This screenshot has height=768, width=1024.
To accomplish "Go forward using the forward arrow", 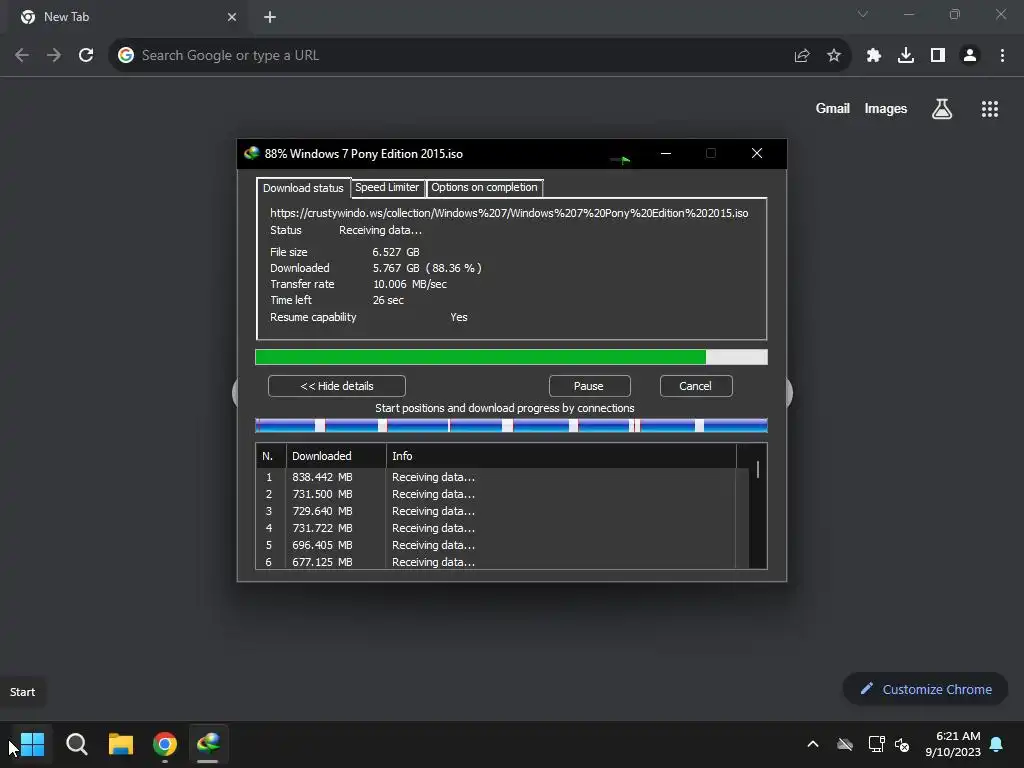I will pyautogui.click(x=54, y=56).
